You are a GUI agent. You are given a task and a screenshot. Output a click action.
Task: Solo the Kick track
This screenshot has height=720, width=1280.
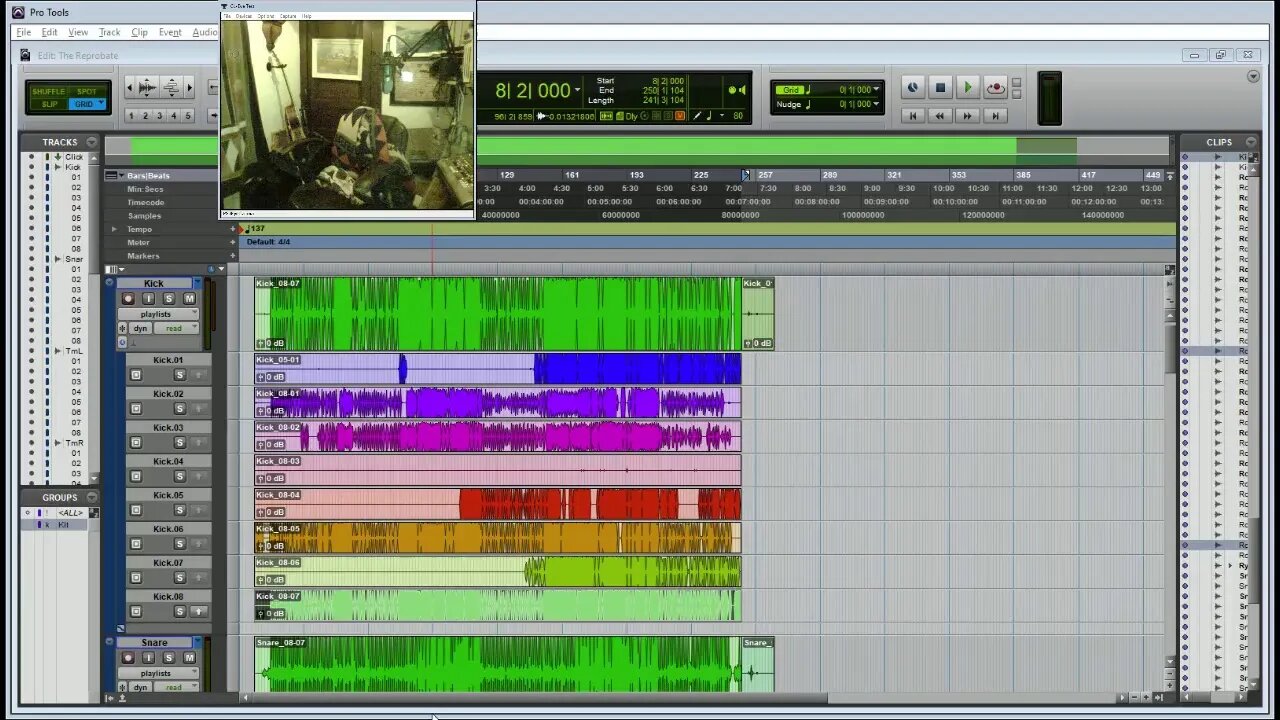tap(168, 298)
